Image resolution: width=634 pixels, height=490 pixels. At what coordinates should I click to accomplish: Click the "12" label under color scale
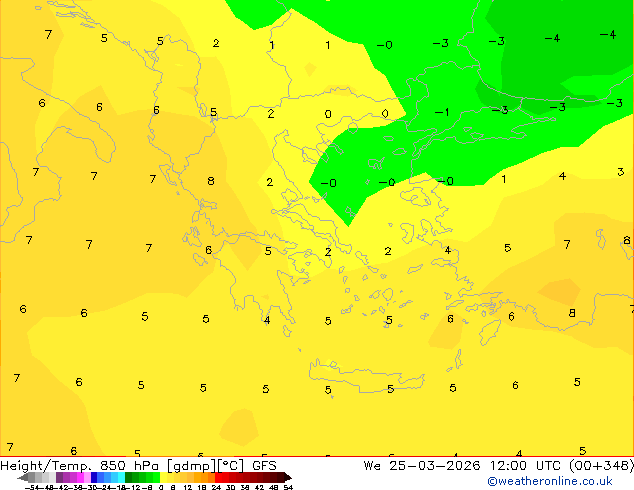(188, 487)
